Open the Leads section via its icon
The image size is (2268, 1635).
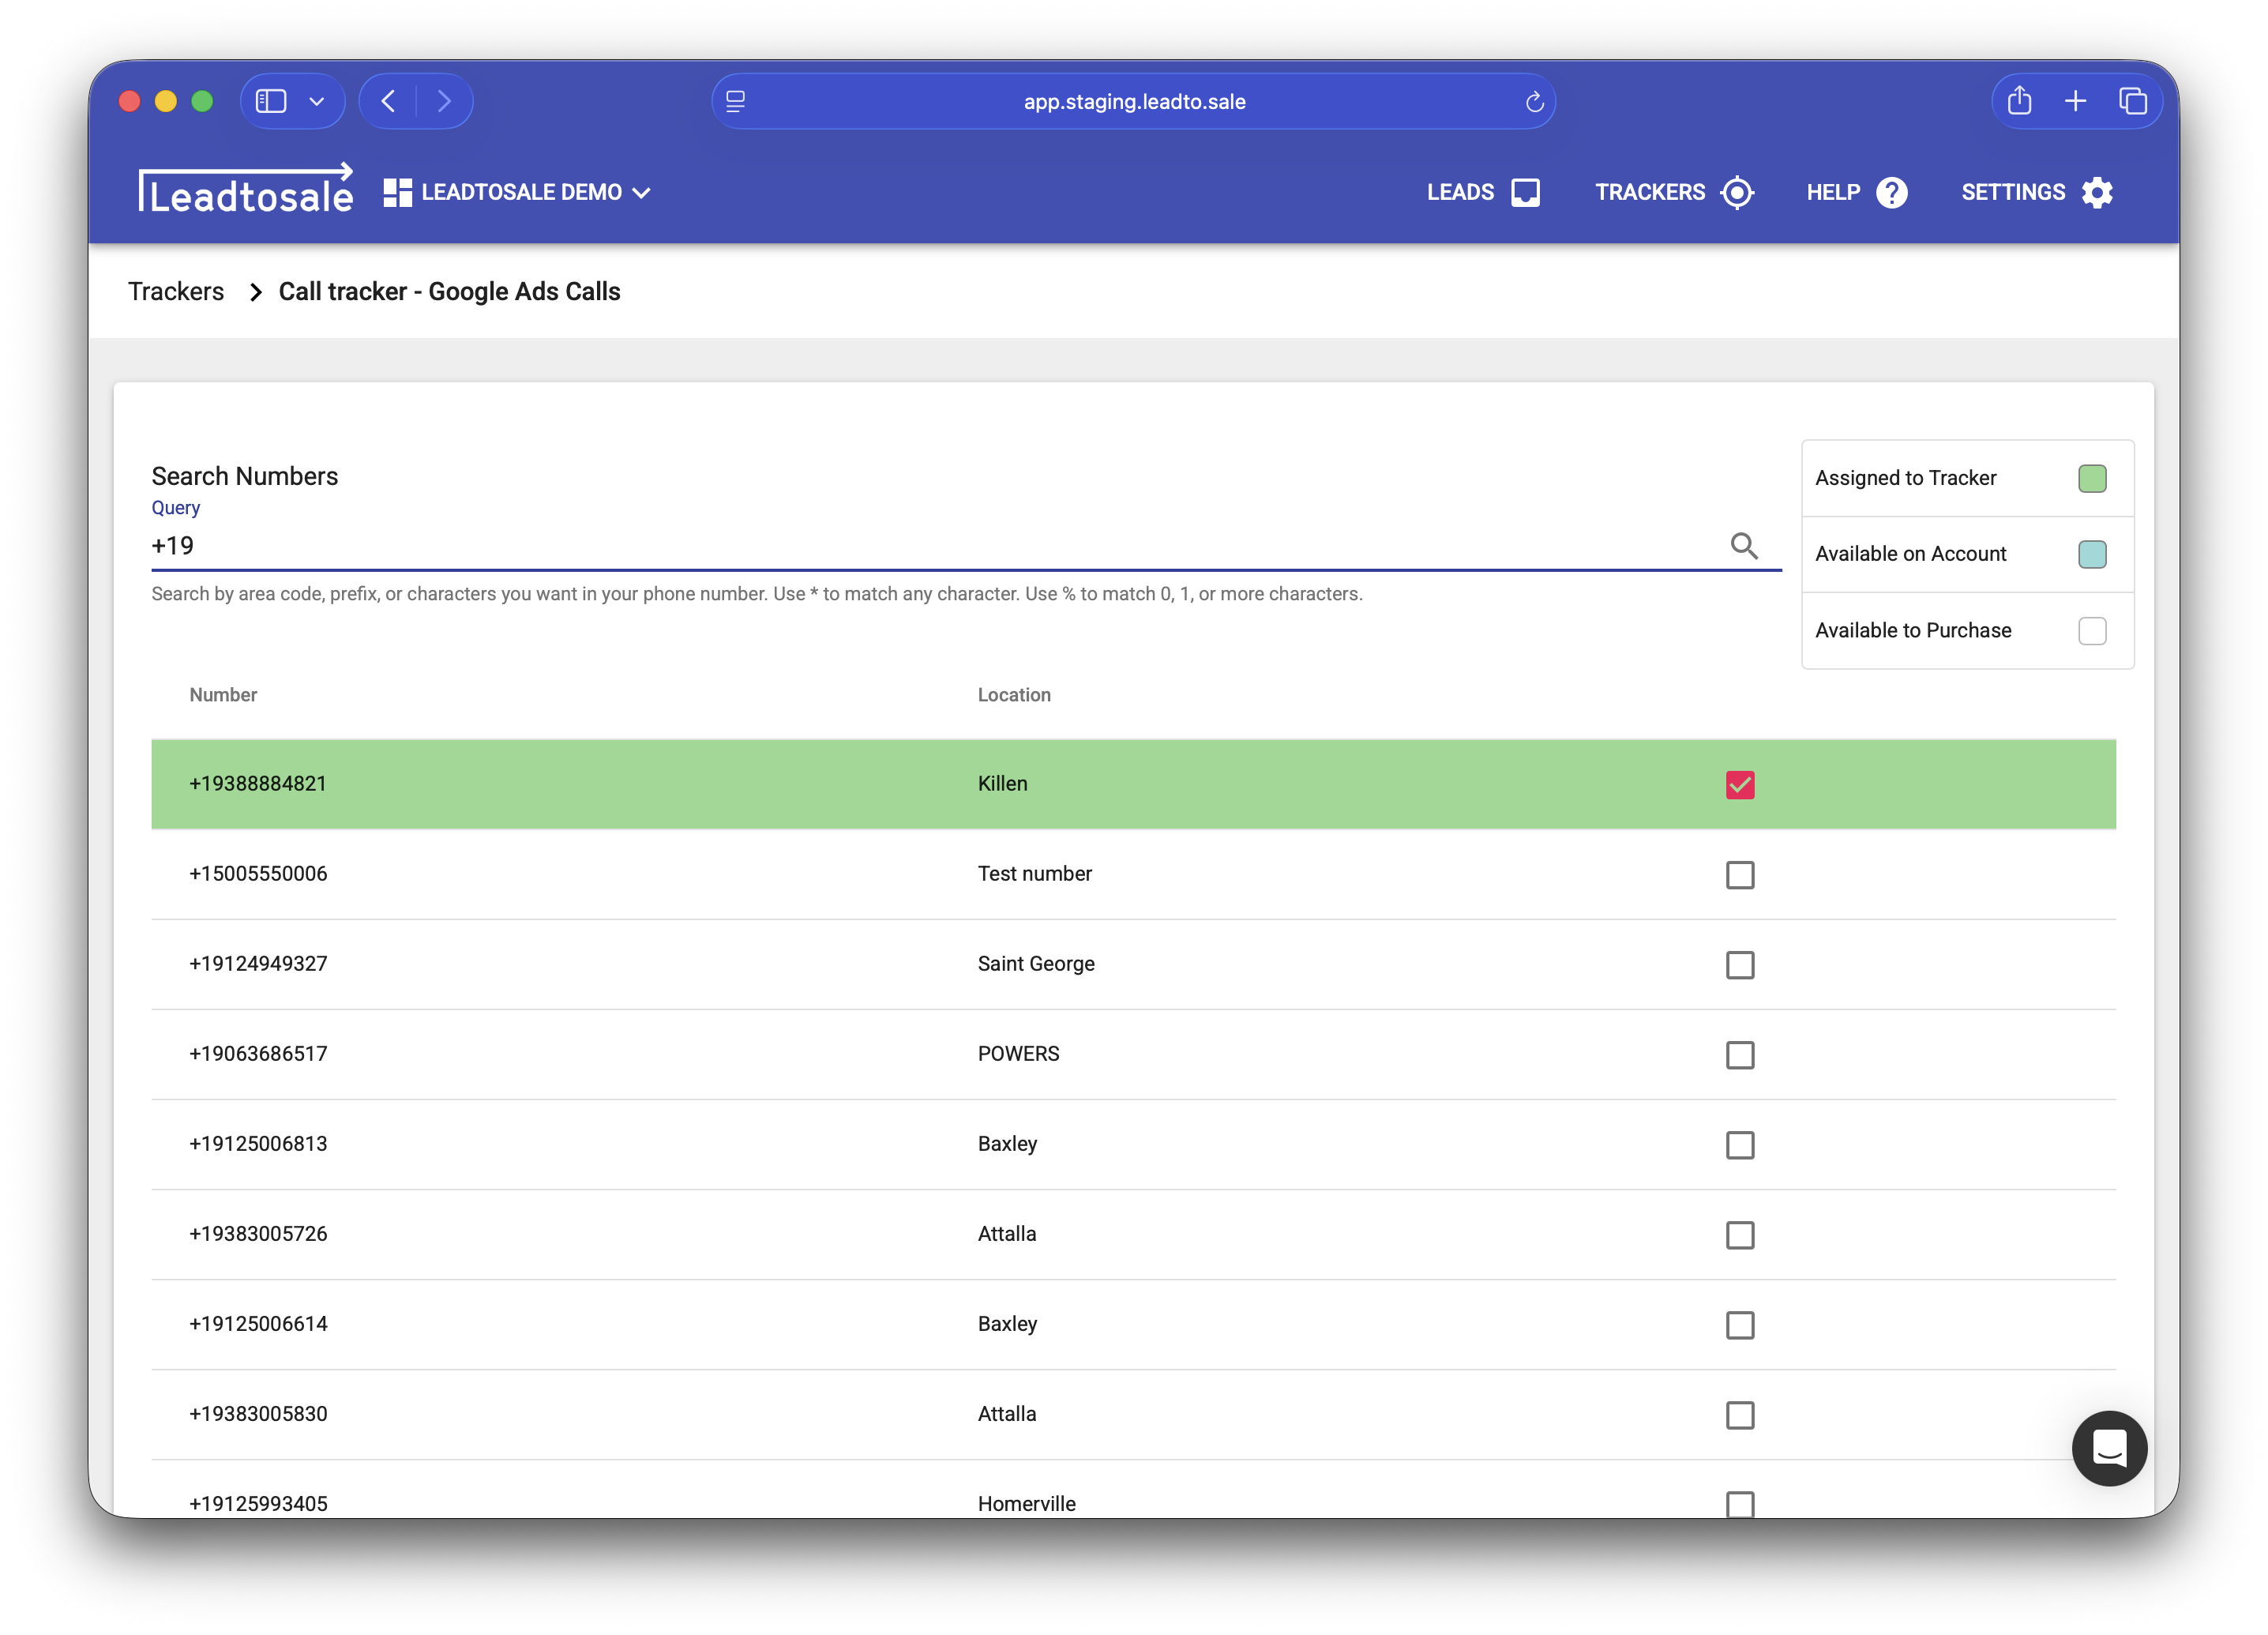pos(1524,192)
